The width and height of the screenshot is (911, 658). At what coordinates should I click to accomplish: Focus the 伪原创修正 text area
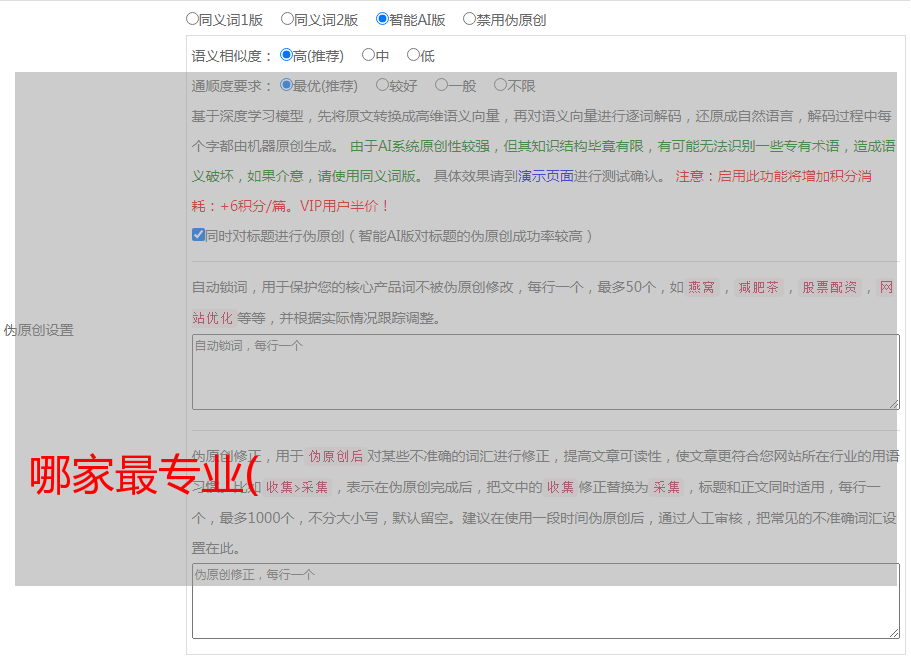click(x=545, y=601)
